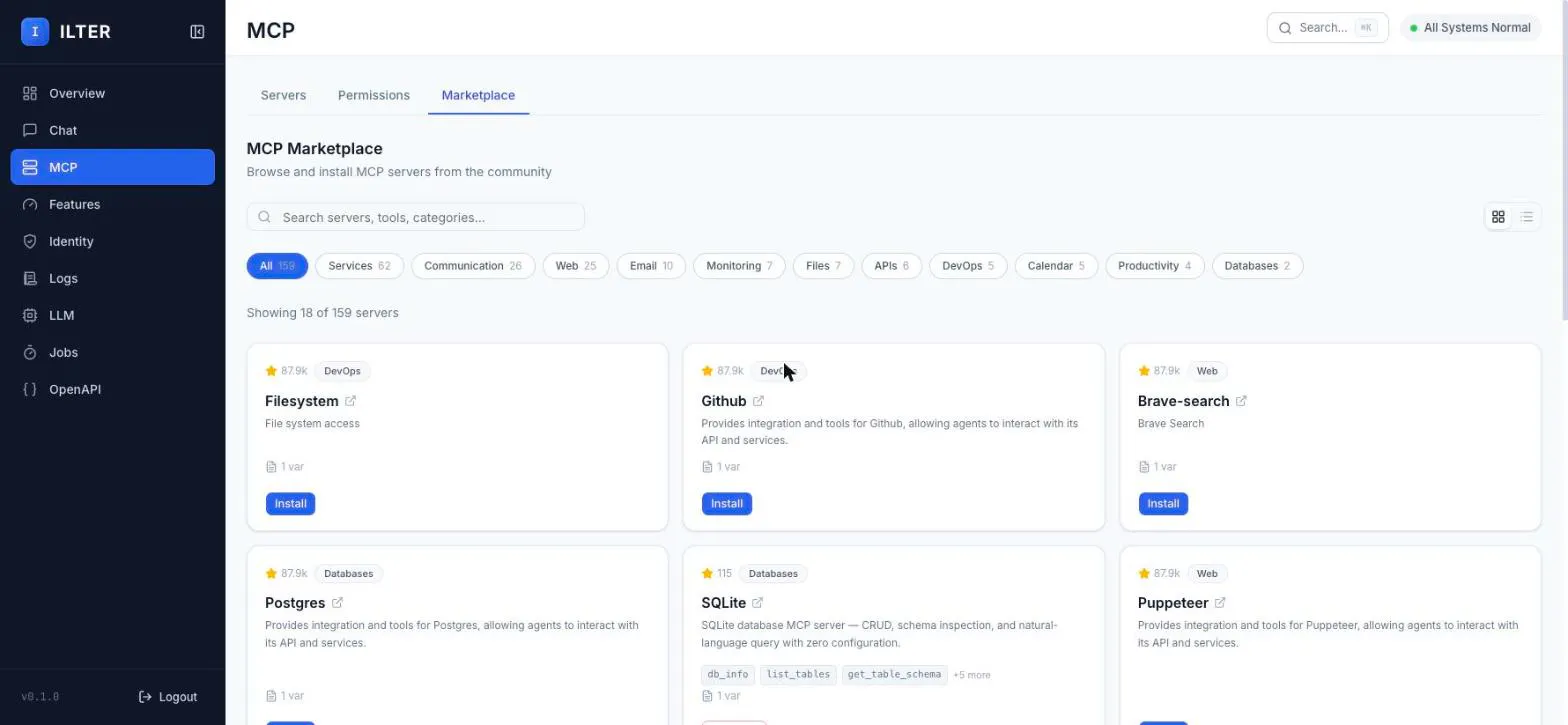Viewport: 1568px width, 725px height.
Task: Install the Filesystem server
Action: [290, 504]
